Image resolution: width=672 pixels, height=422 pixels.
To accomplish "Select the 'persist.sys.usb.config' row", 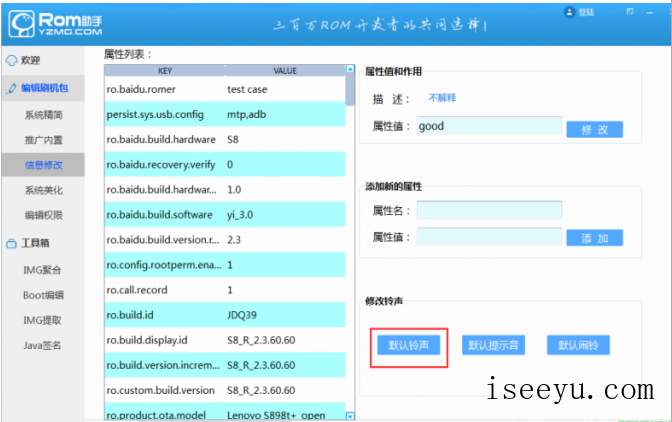I will click(225, 114).
